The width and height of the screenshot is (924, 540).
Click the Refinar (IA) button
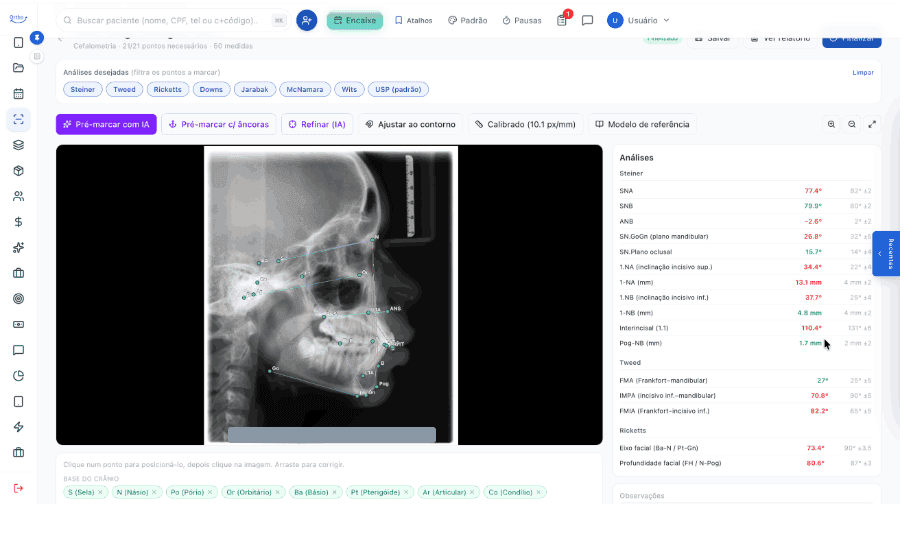[317, 124]
